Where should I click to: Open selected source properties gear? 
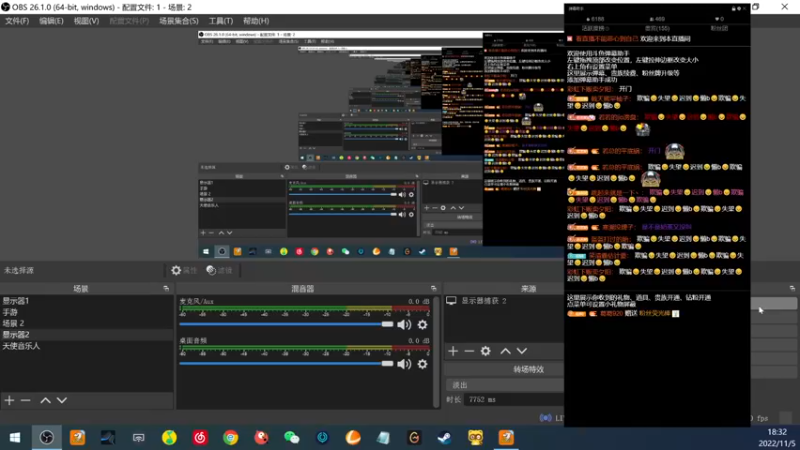(486, 351)
